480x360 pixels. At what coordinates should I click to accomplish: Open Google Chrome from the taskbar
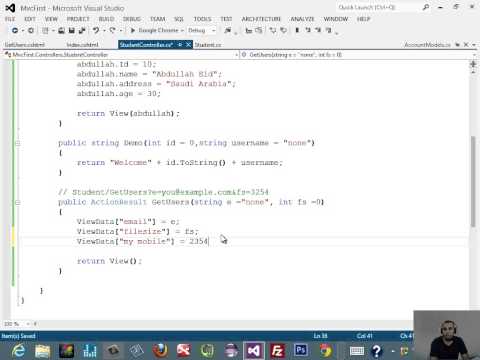pos(325,351)
